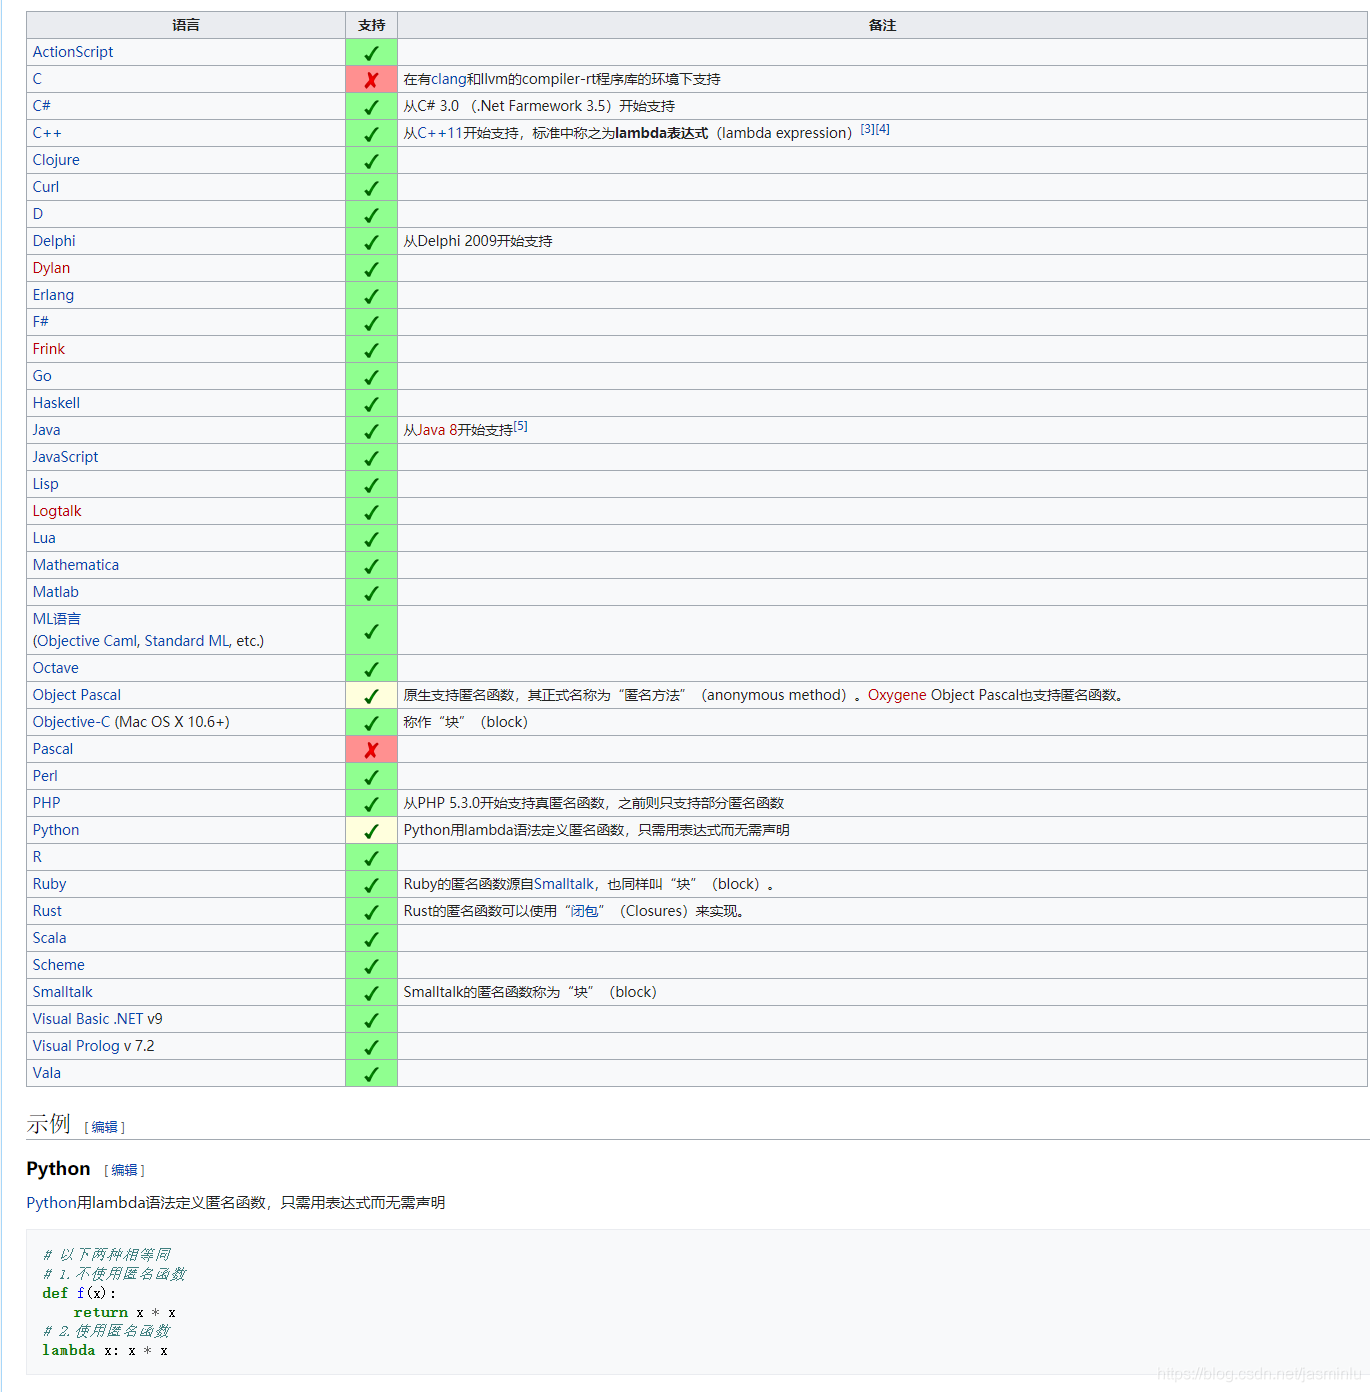Open the PHP language link
1370x1392 pixels.
coord(47,803)
